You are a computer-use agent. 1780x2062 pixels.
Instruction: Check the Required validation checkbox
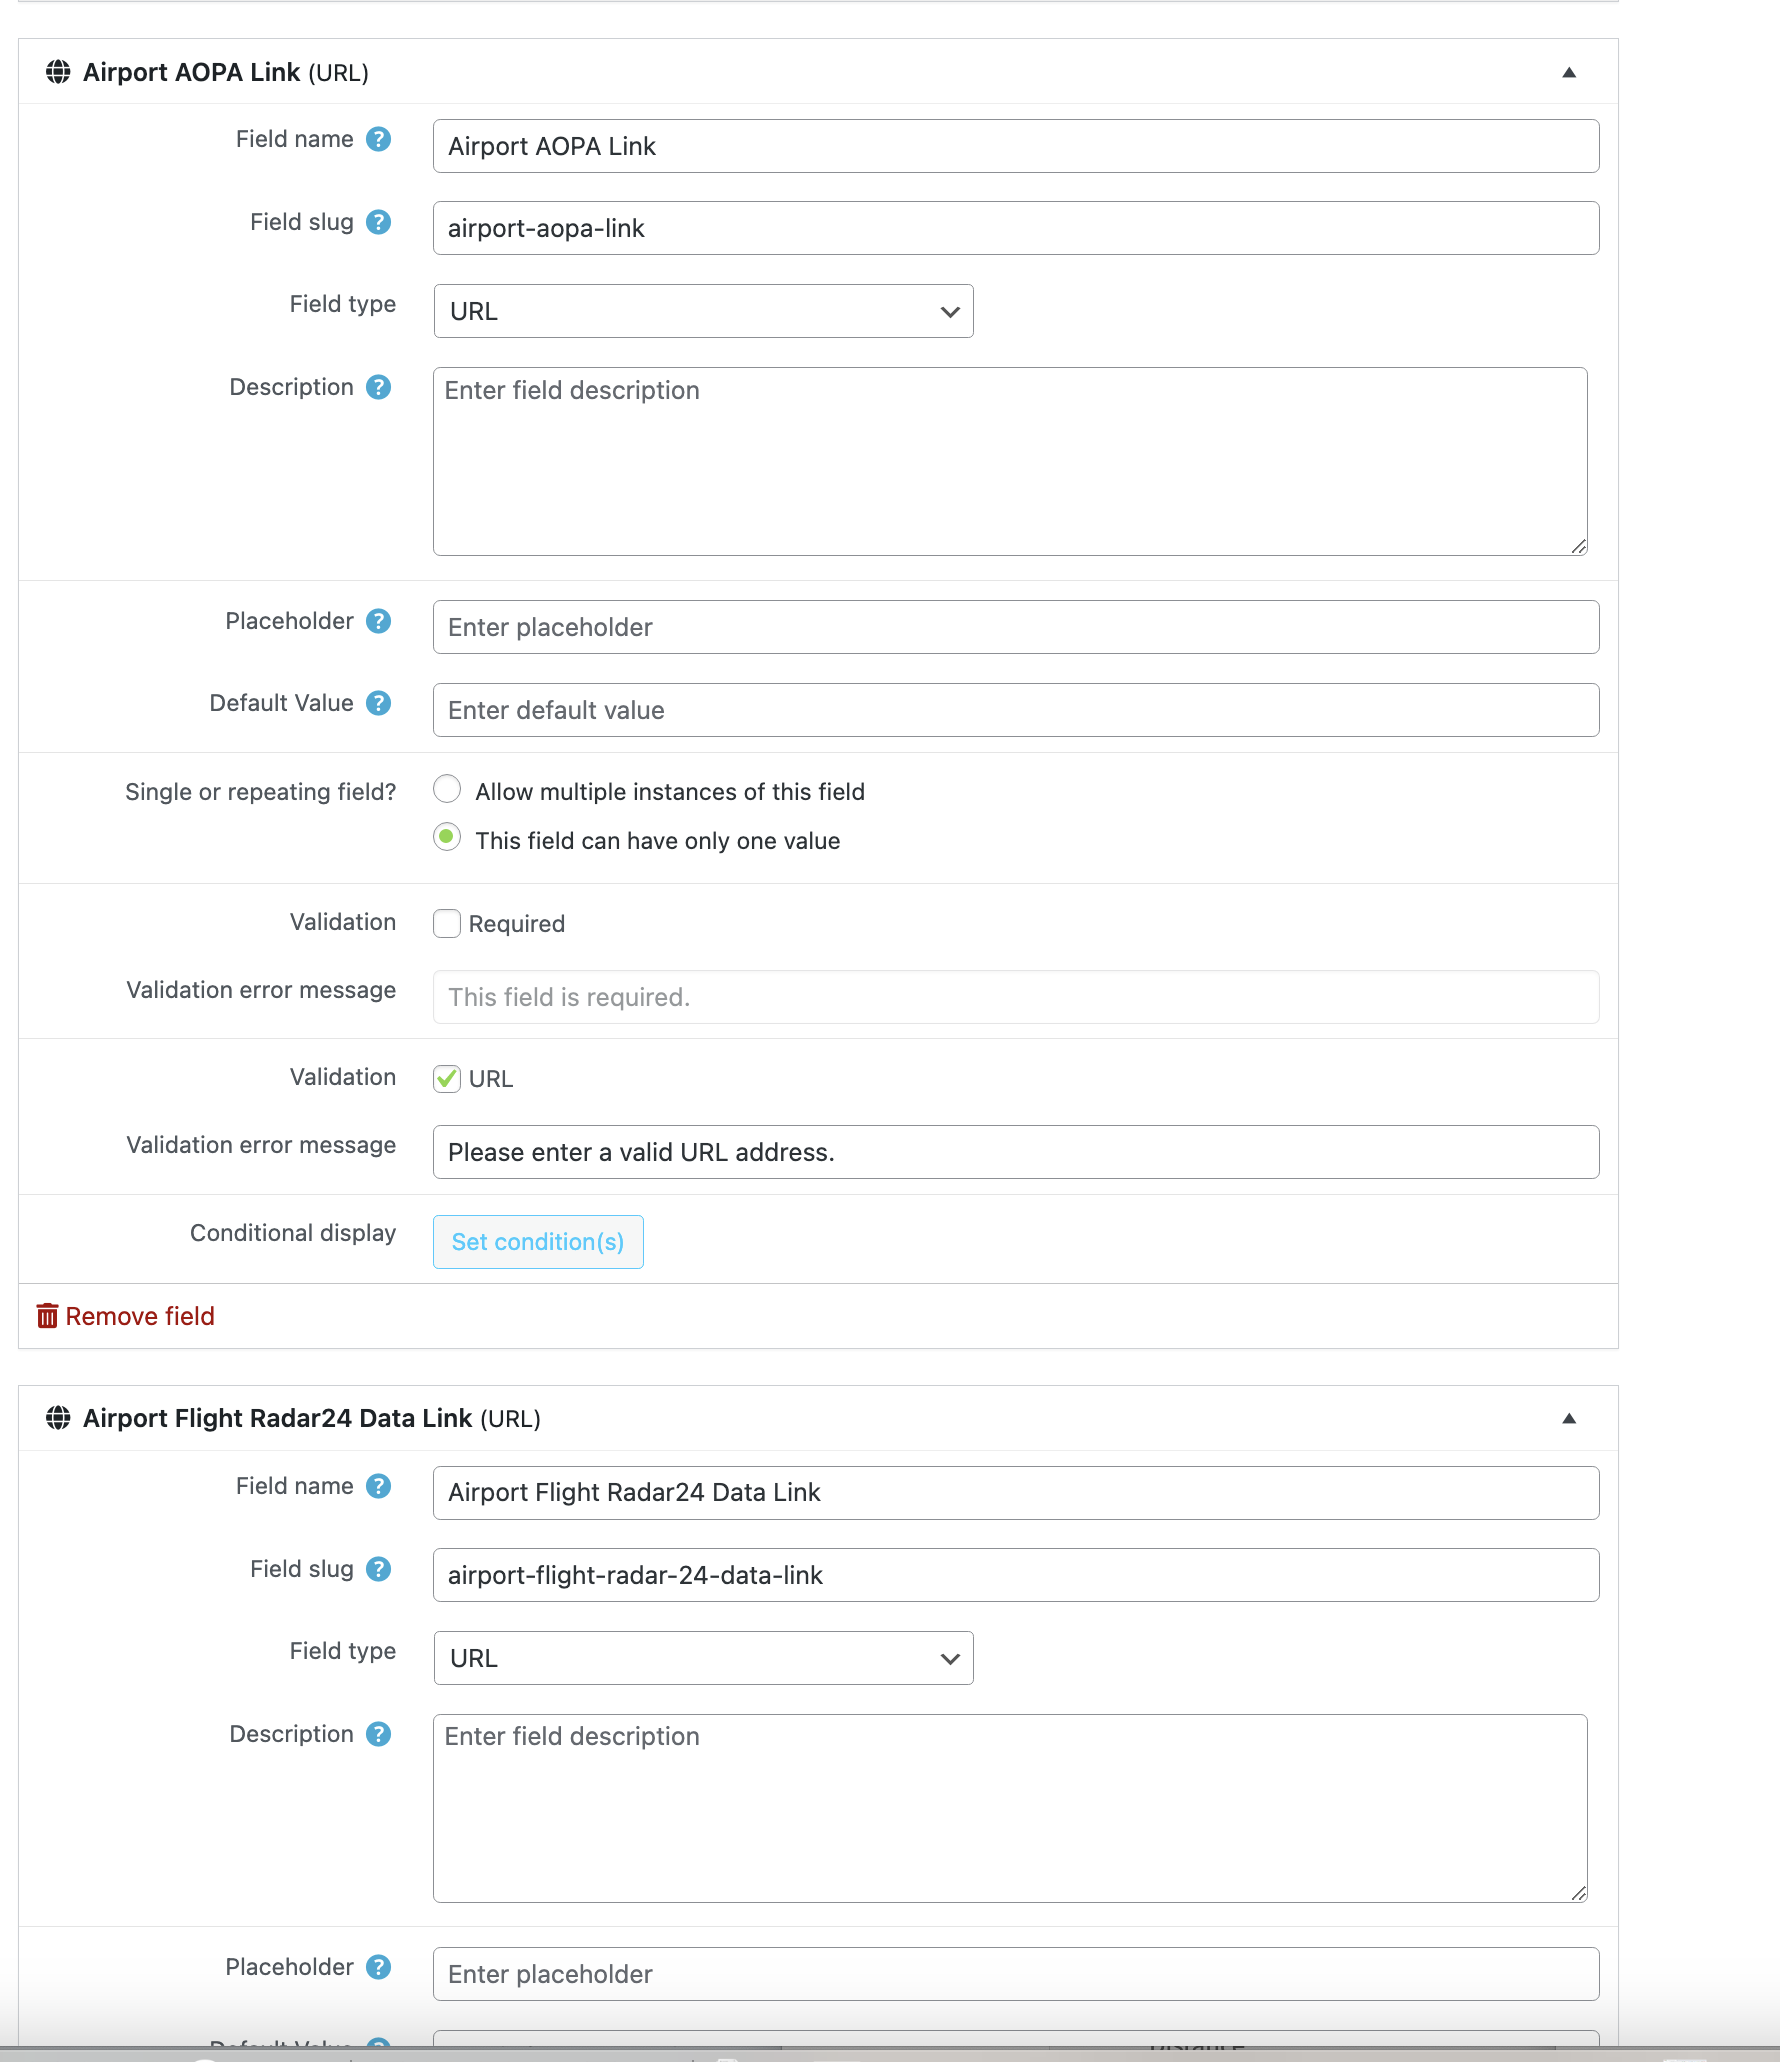(x=447, y=923)
